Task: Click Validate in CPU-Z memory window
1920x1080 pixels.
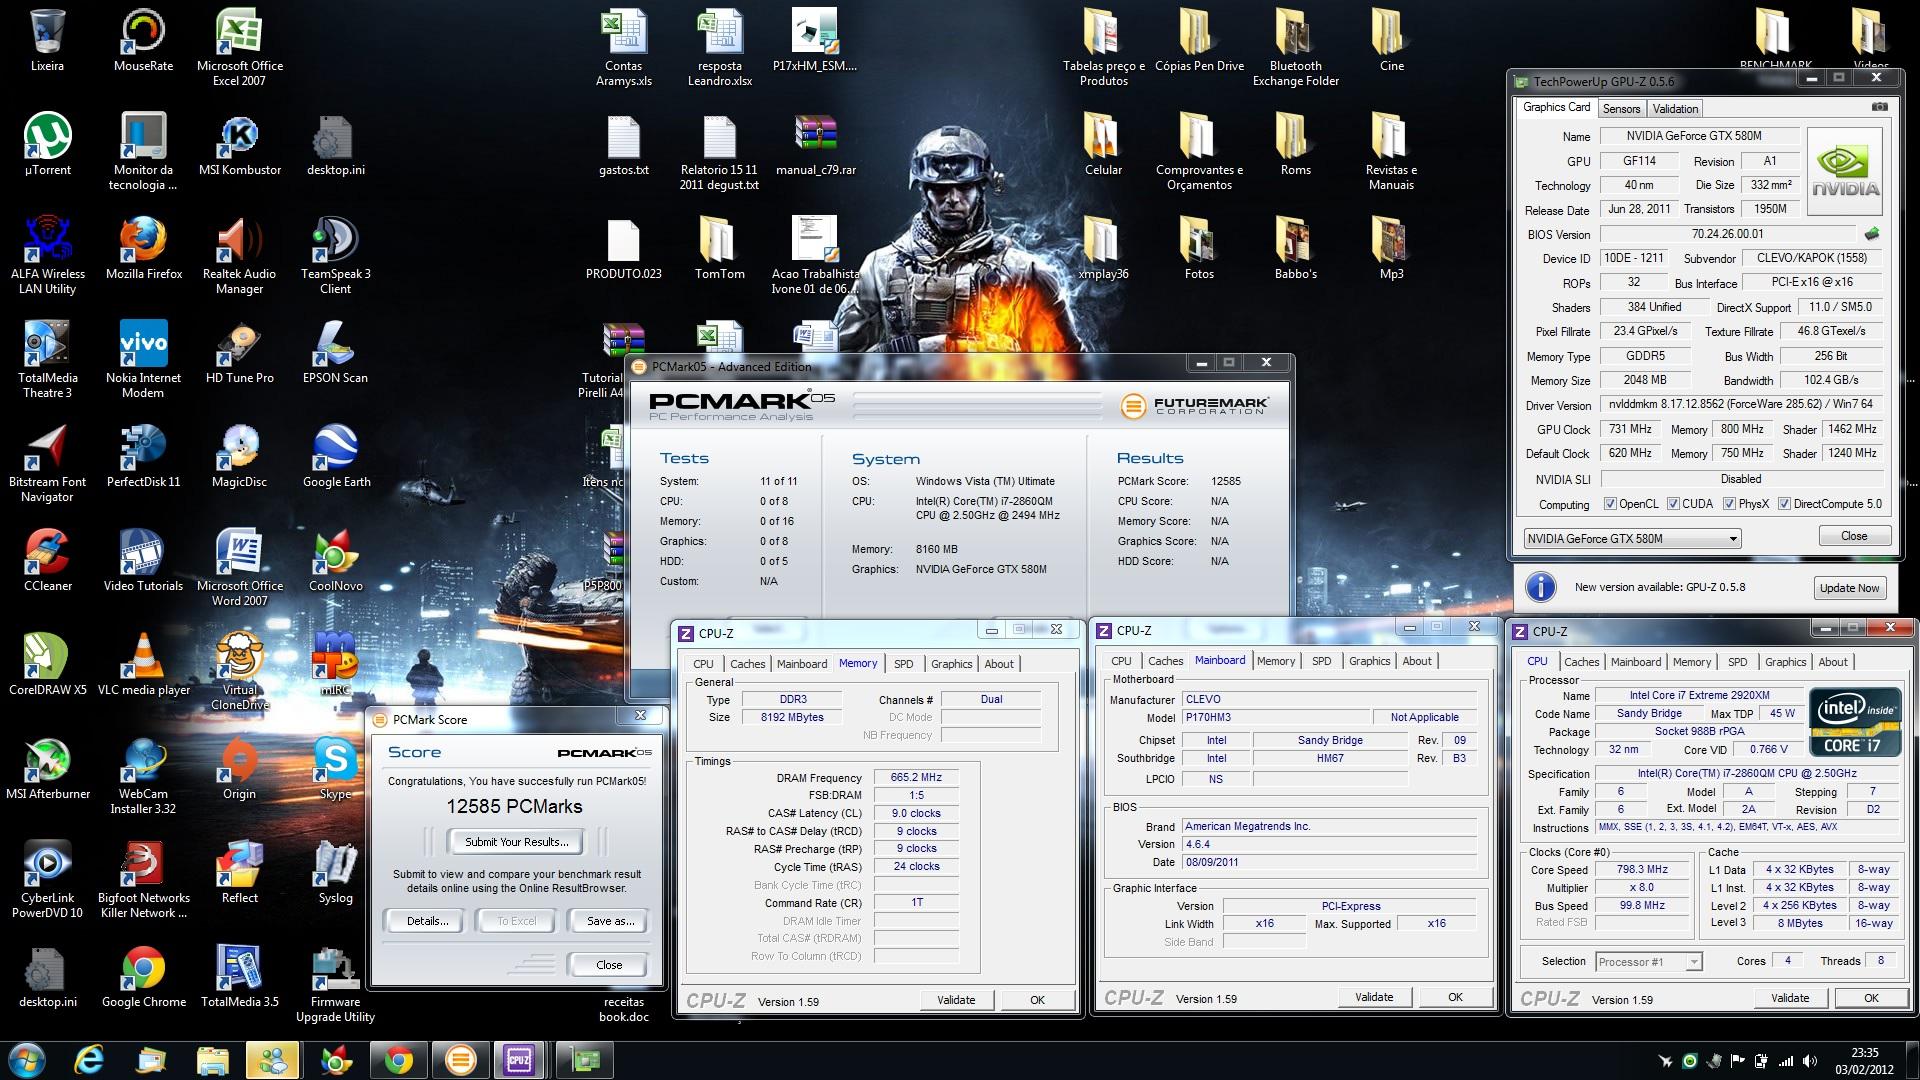Action: click(x=956, y=1000)
